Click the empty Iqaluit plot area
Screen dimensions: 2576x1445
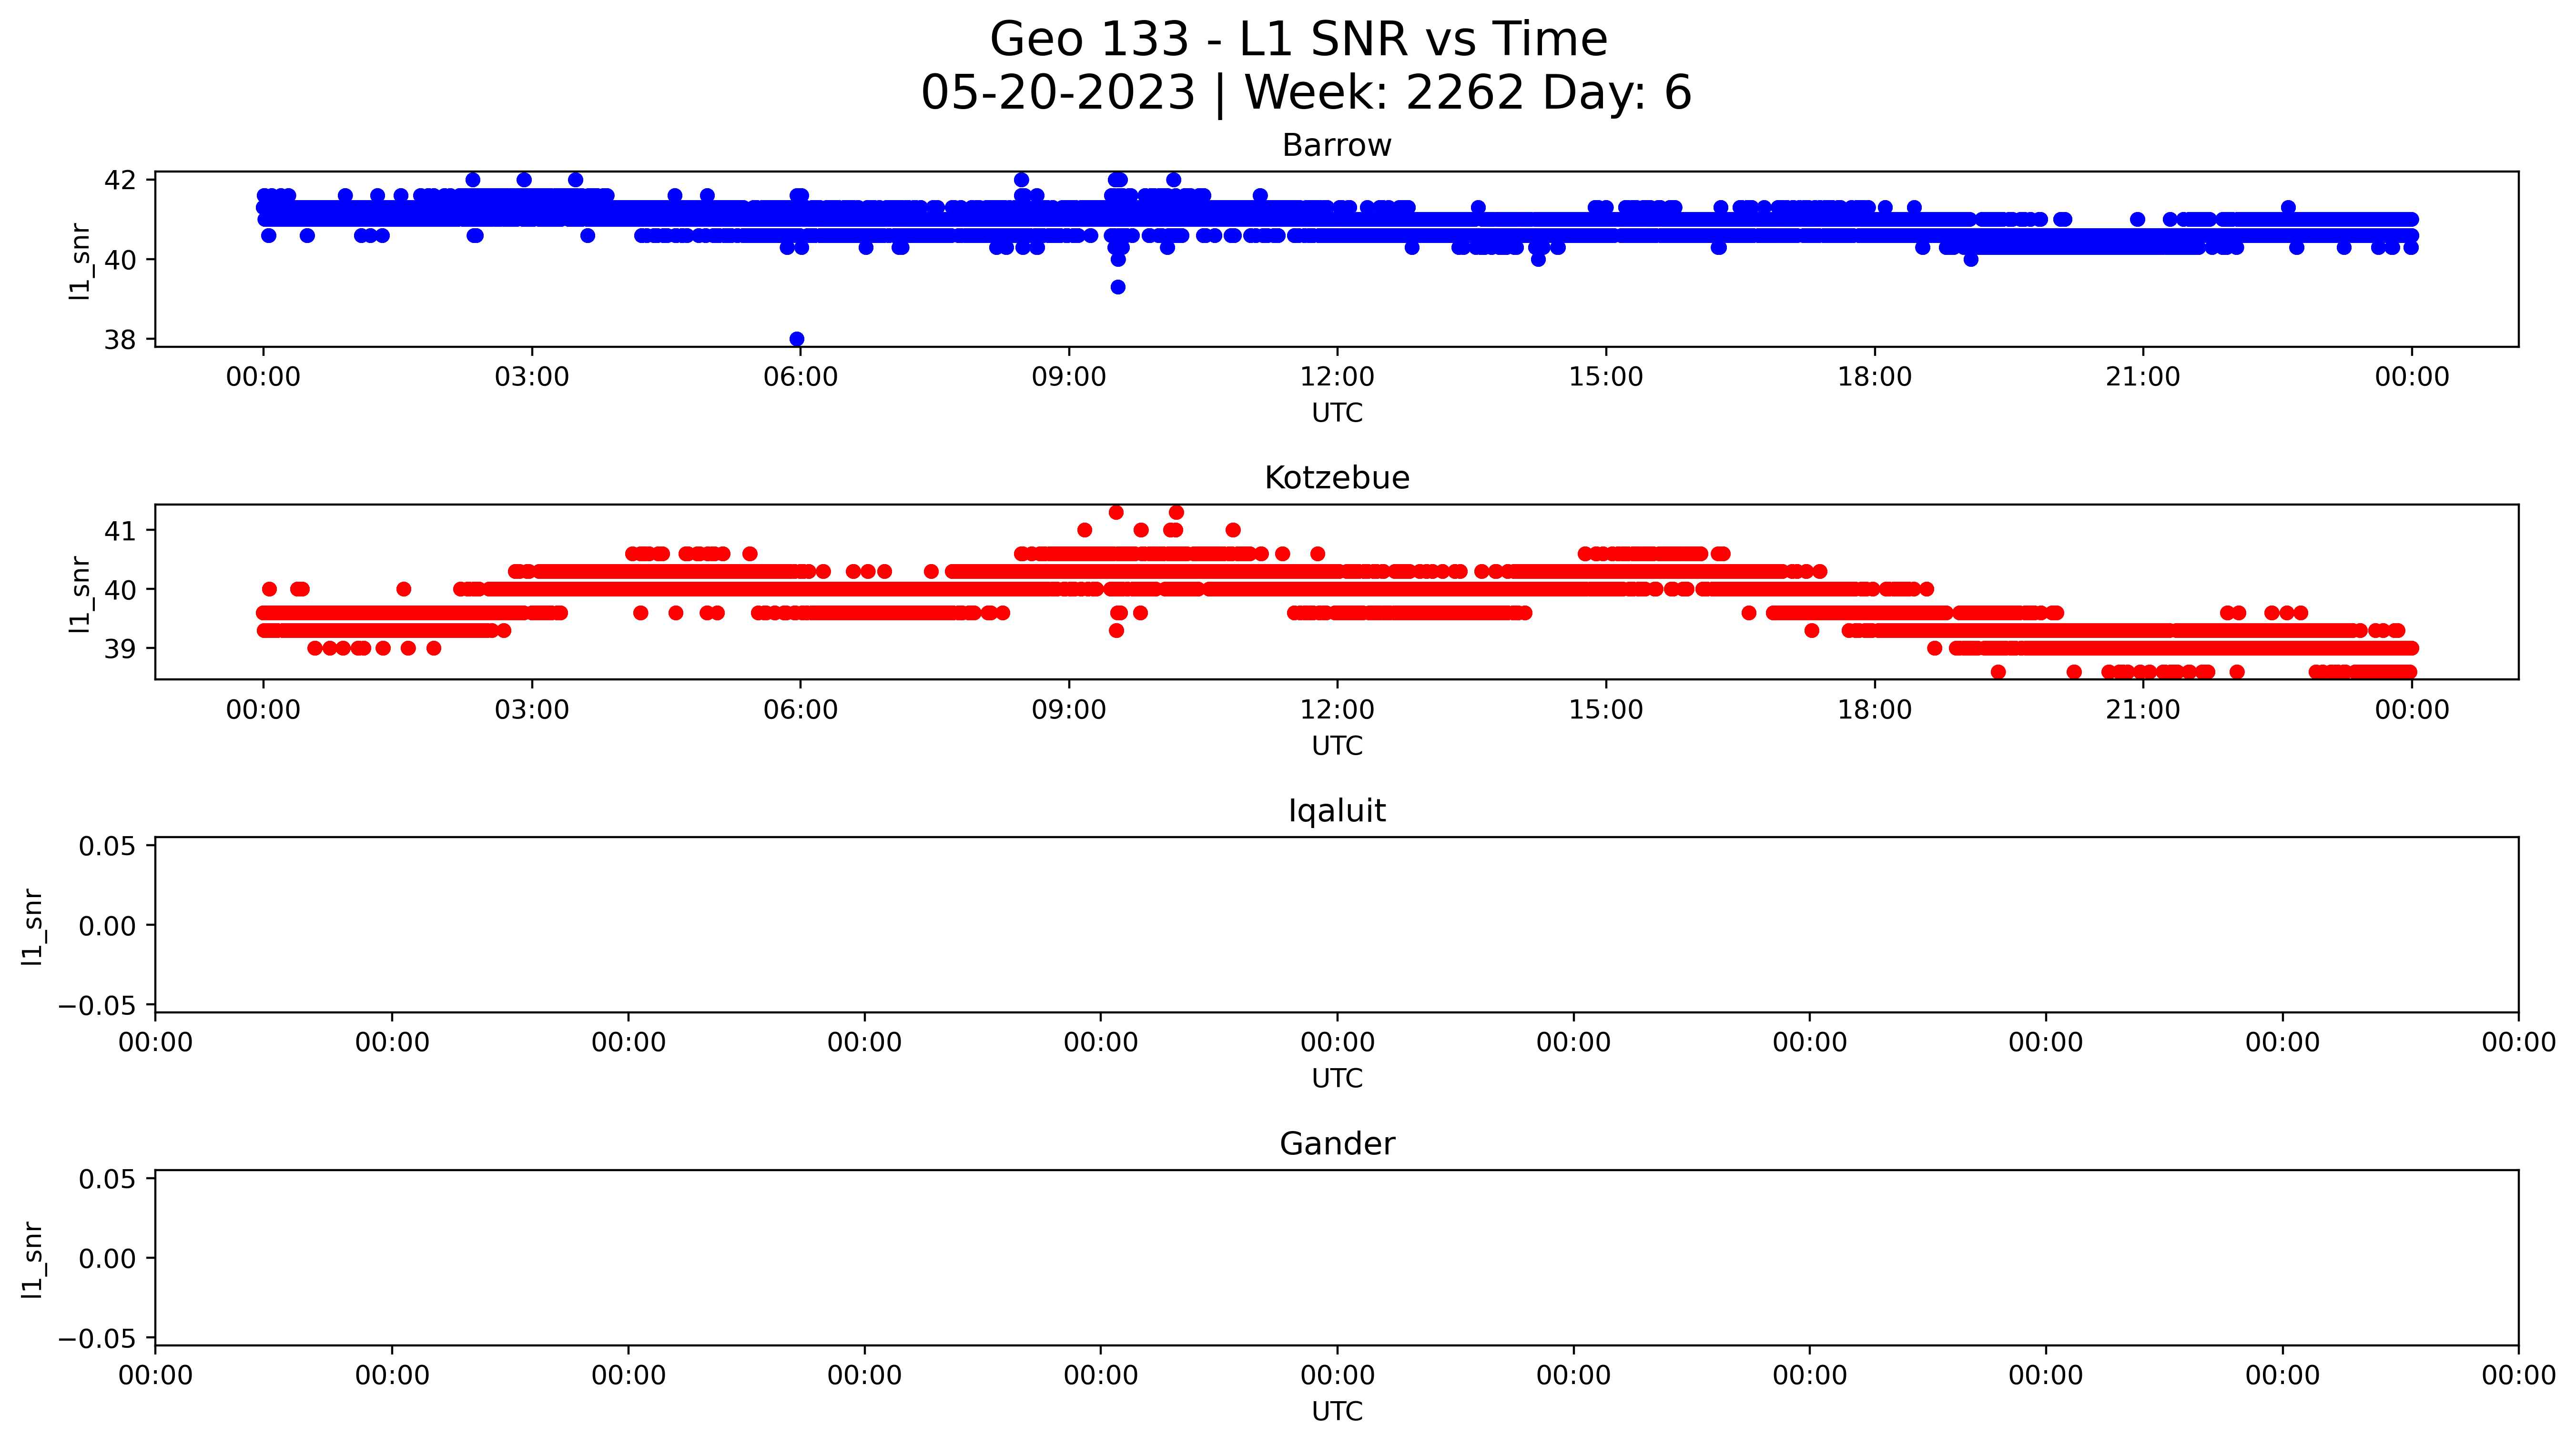(x=1337, y=925)
